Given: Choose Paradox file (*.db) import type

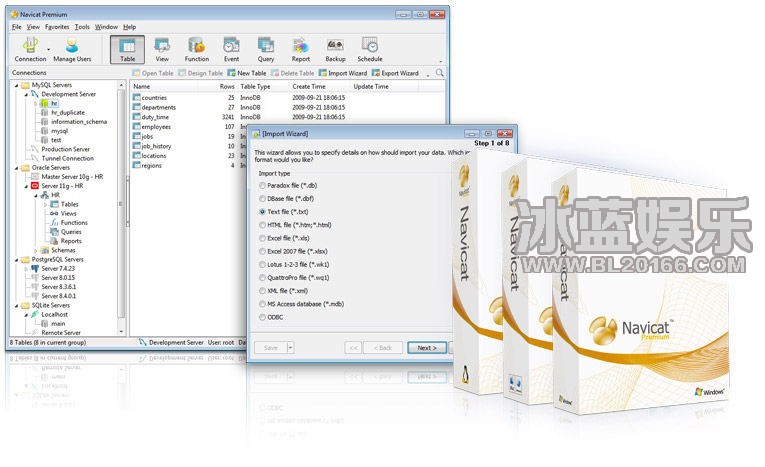Looking at the screenshot, I should 288,185.
